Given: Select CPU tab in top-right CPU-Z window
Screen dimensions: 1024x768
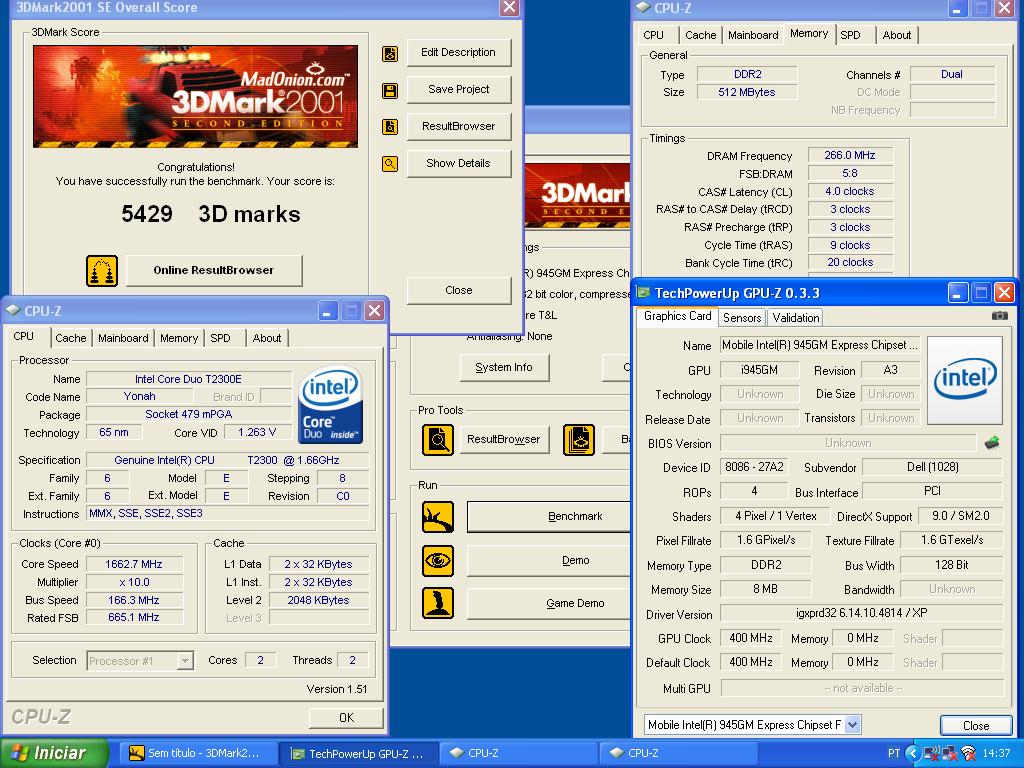Looking at the screenshot, I should [653, 35].
